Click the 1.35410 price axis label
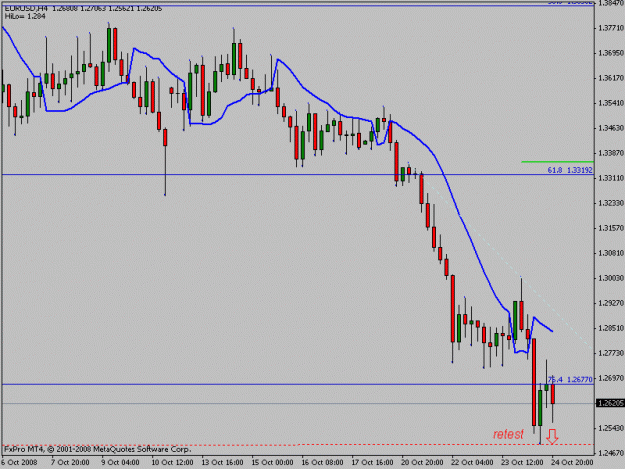Image resolution: width=625 pixels, height=469 pixels. (611, 103)
